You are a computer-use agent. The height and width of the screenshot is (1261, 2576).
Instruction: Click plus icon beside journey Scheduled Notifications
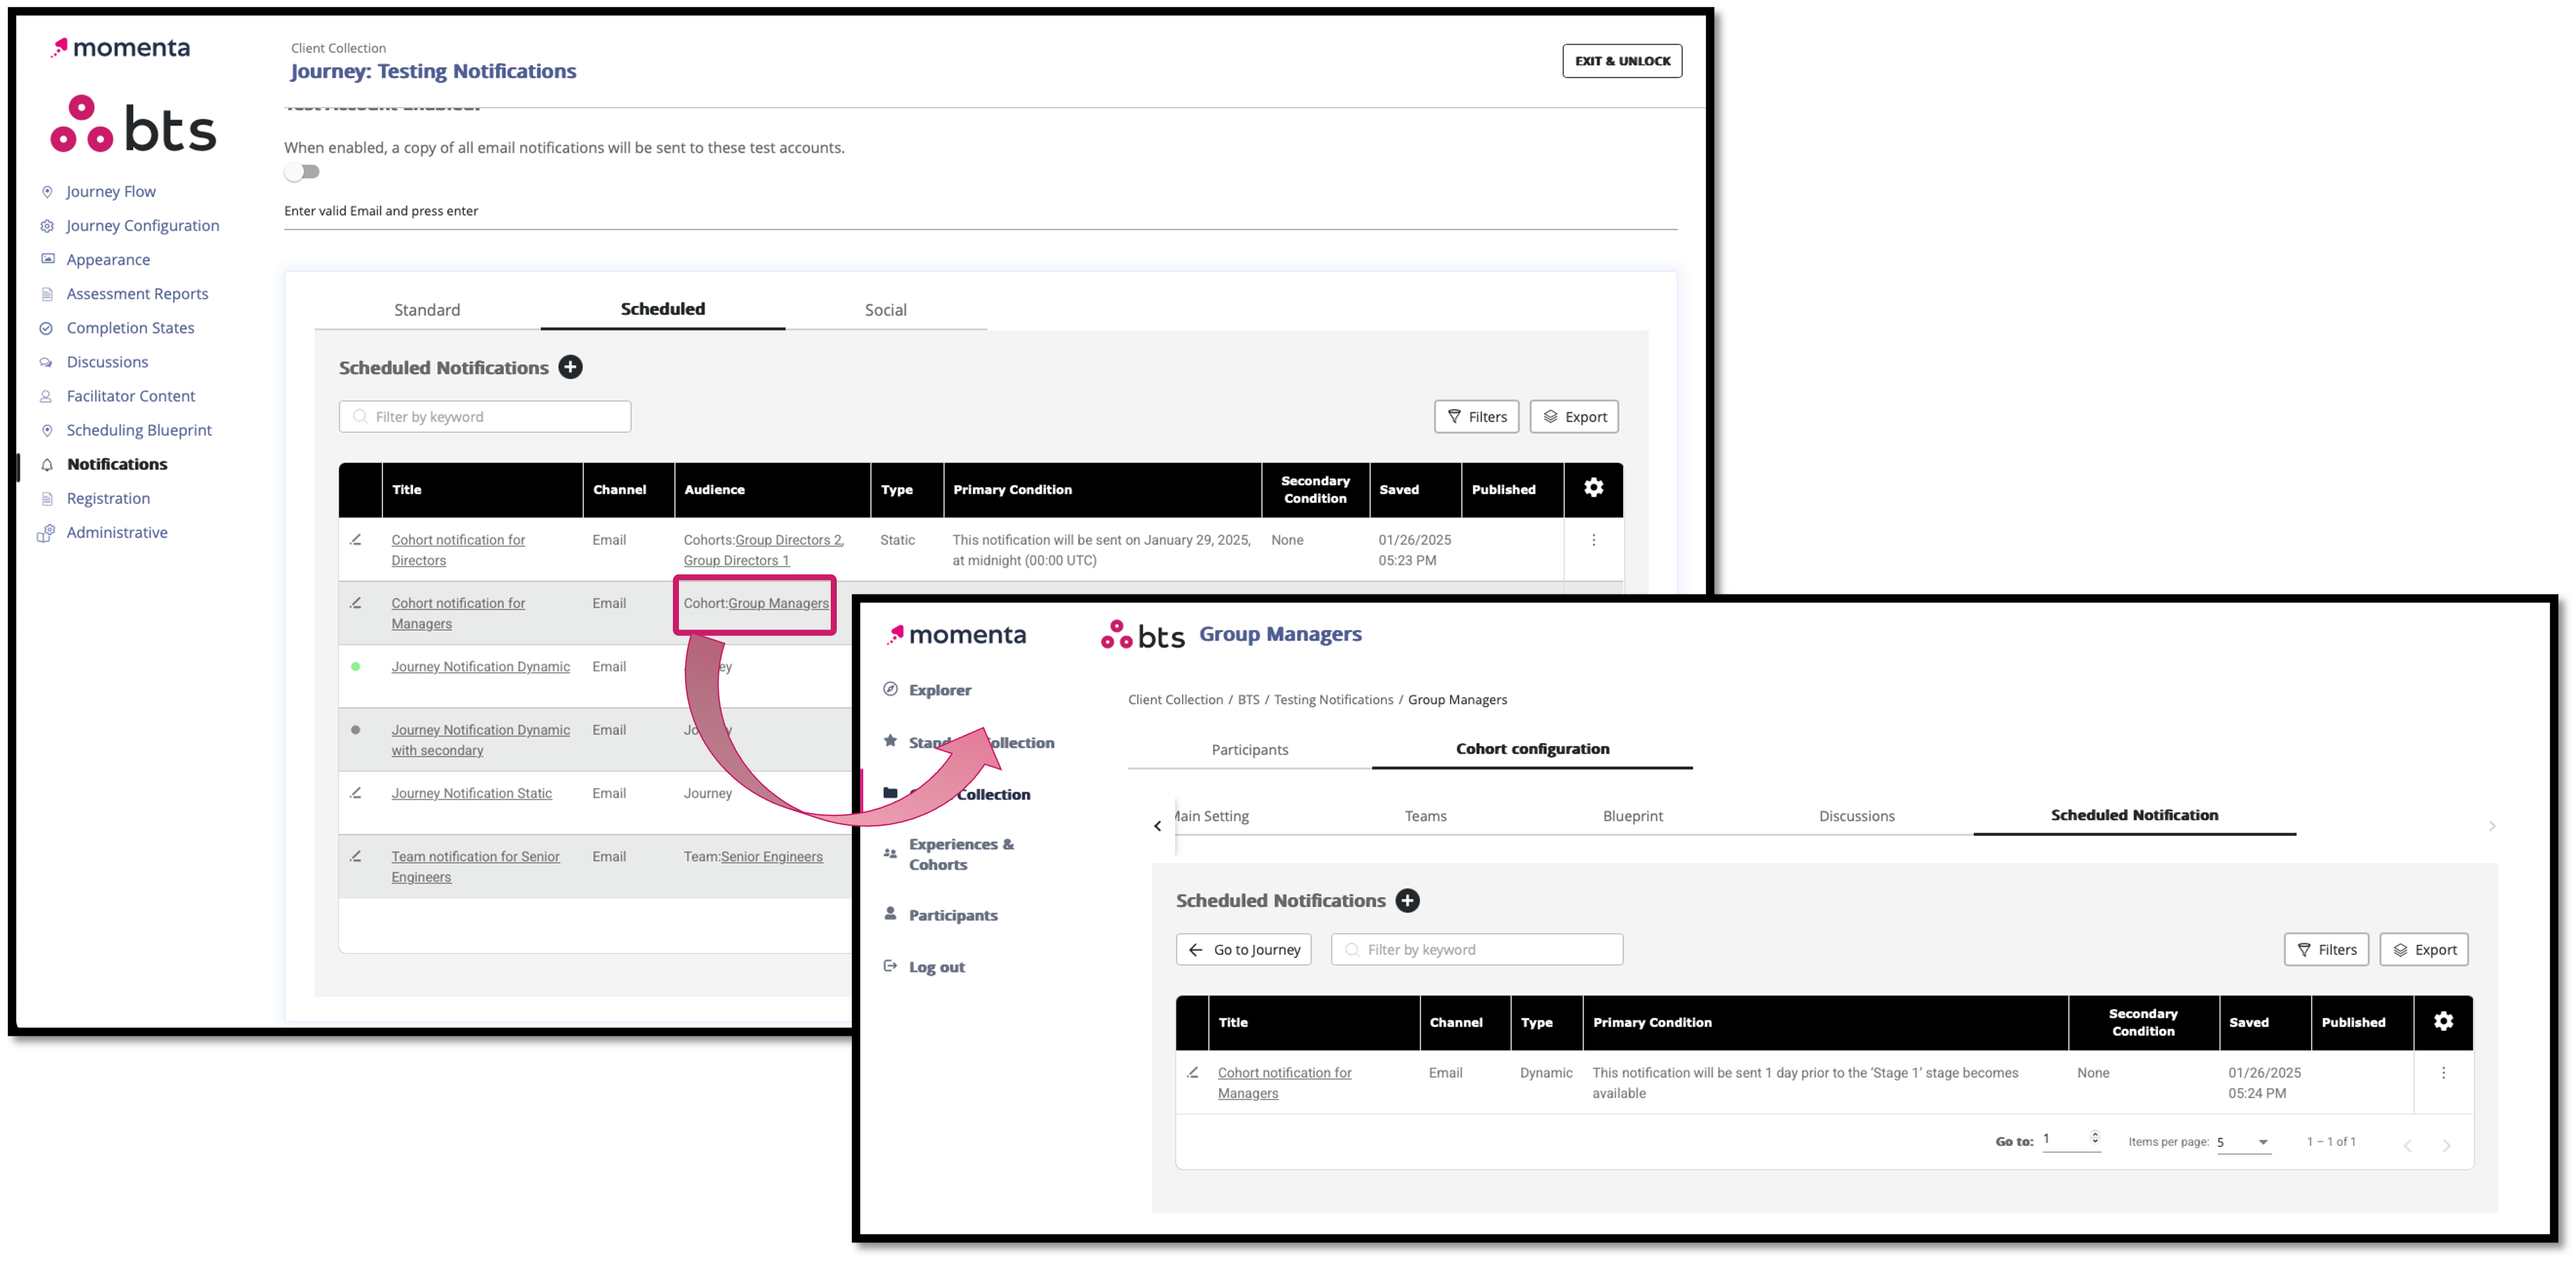(x=570, y=367)
